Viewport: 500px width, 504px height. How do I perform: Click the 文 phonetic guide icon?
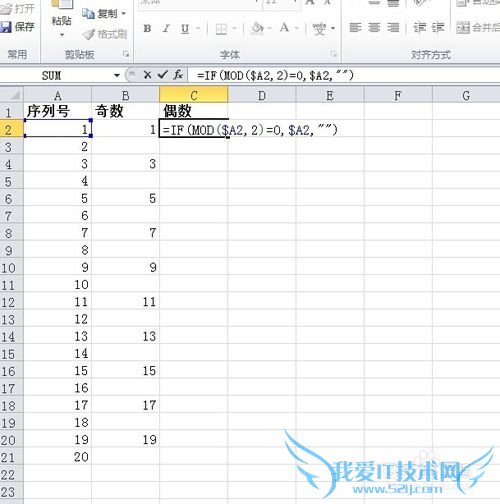coord(319,29)
